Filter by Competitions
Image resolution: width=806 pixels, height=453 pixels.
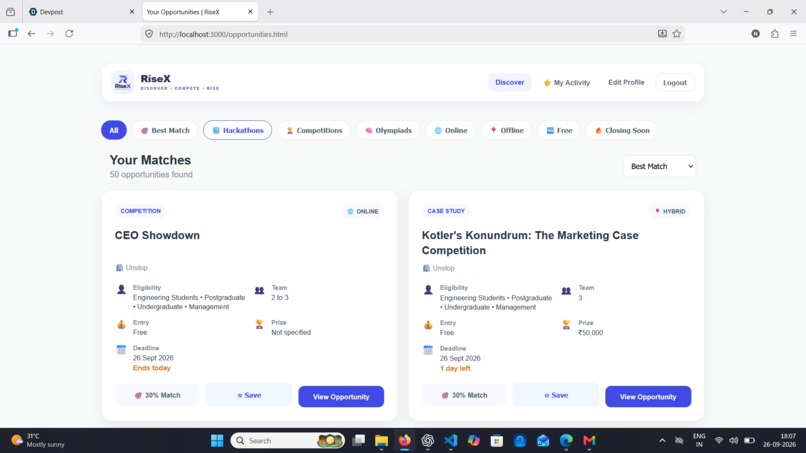[x=314, y=130]
